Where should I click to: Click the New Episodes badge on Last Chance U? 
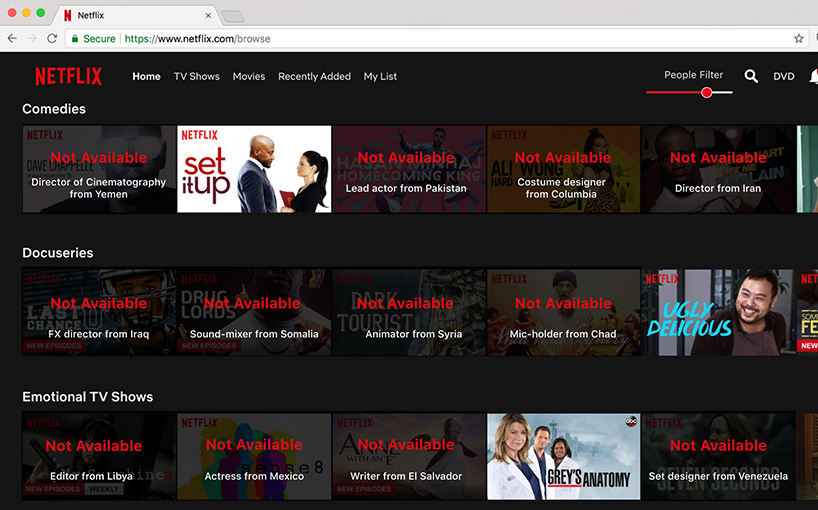(x=53, y=346)
